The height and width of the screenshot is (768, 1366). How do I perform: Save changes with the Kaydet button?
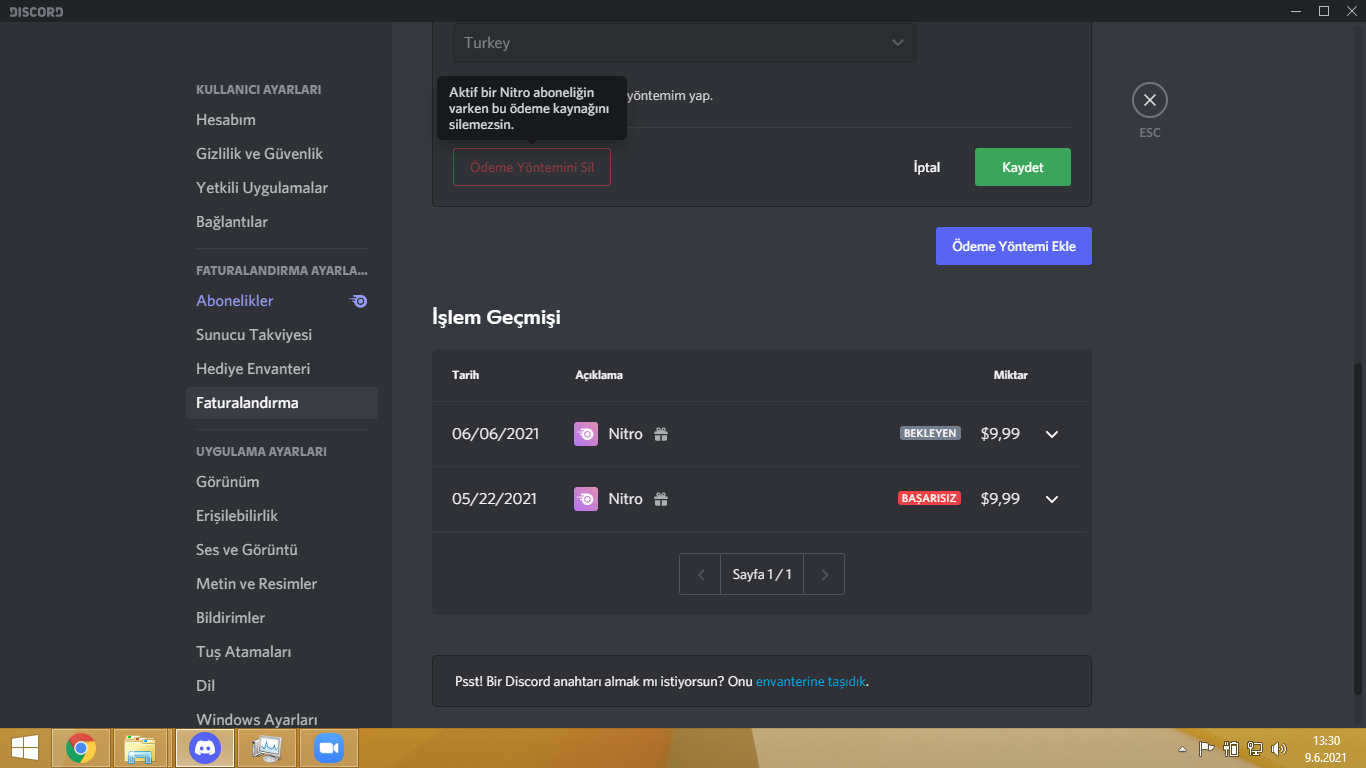point(1023,167)
